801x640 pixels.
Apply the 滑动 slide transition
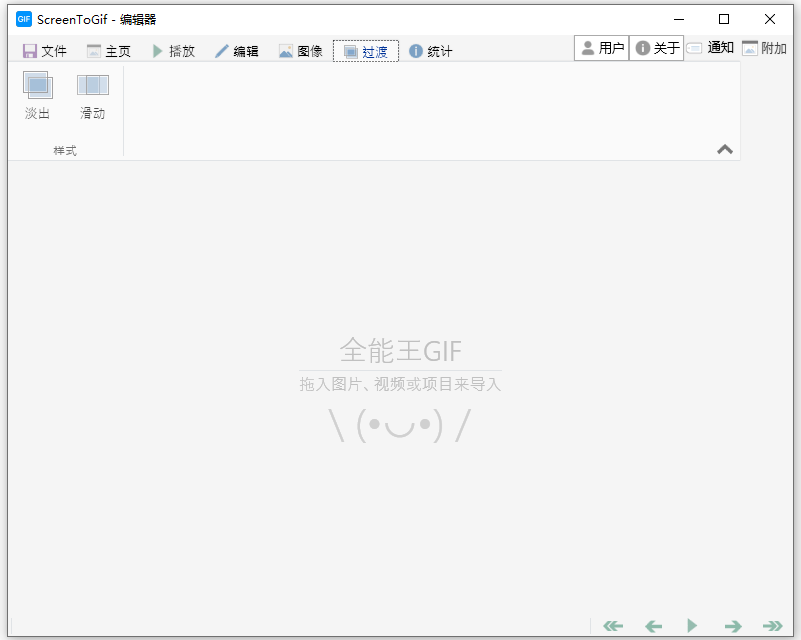[x=92, y=96]
